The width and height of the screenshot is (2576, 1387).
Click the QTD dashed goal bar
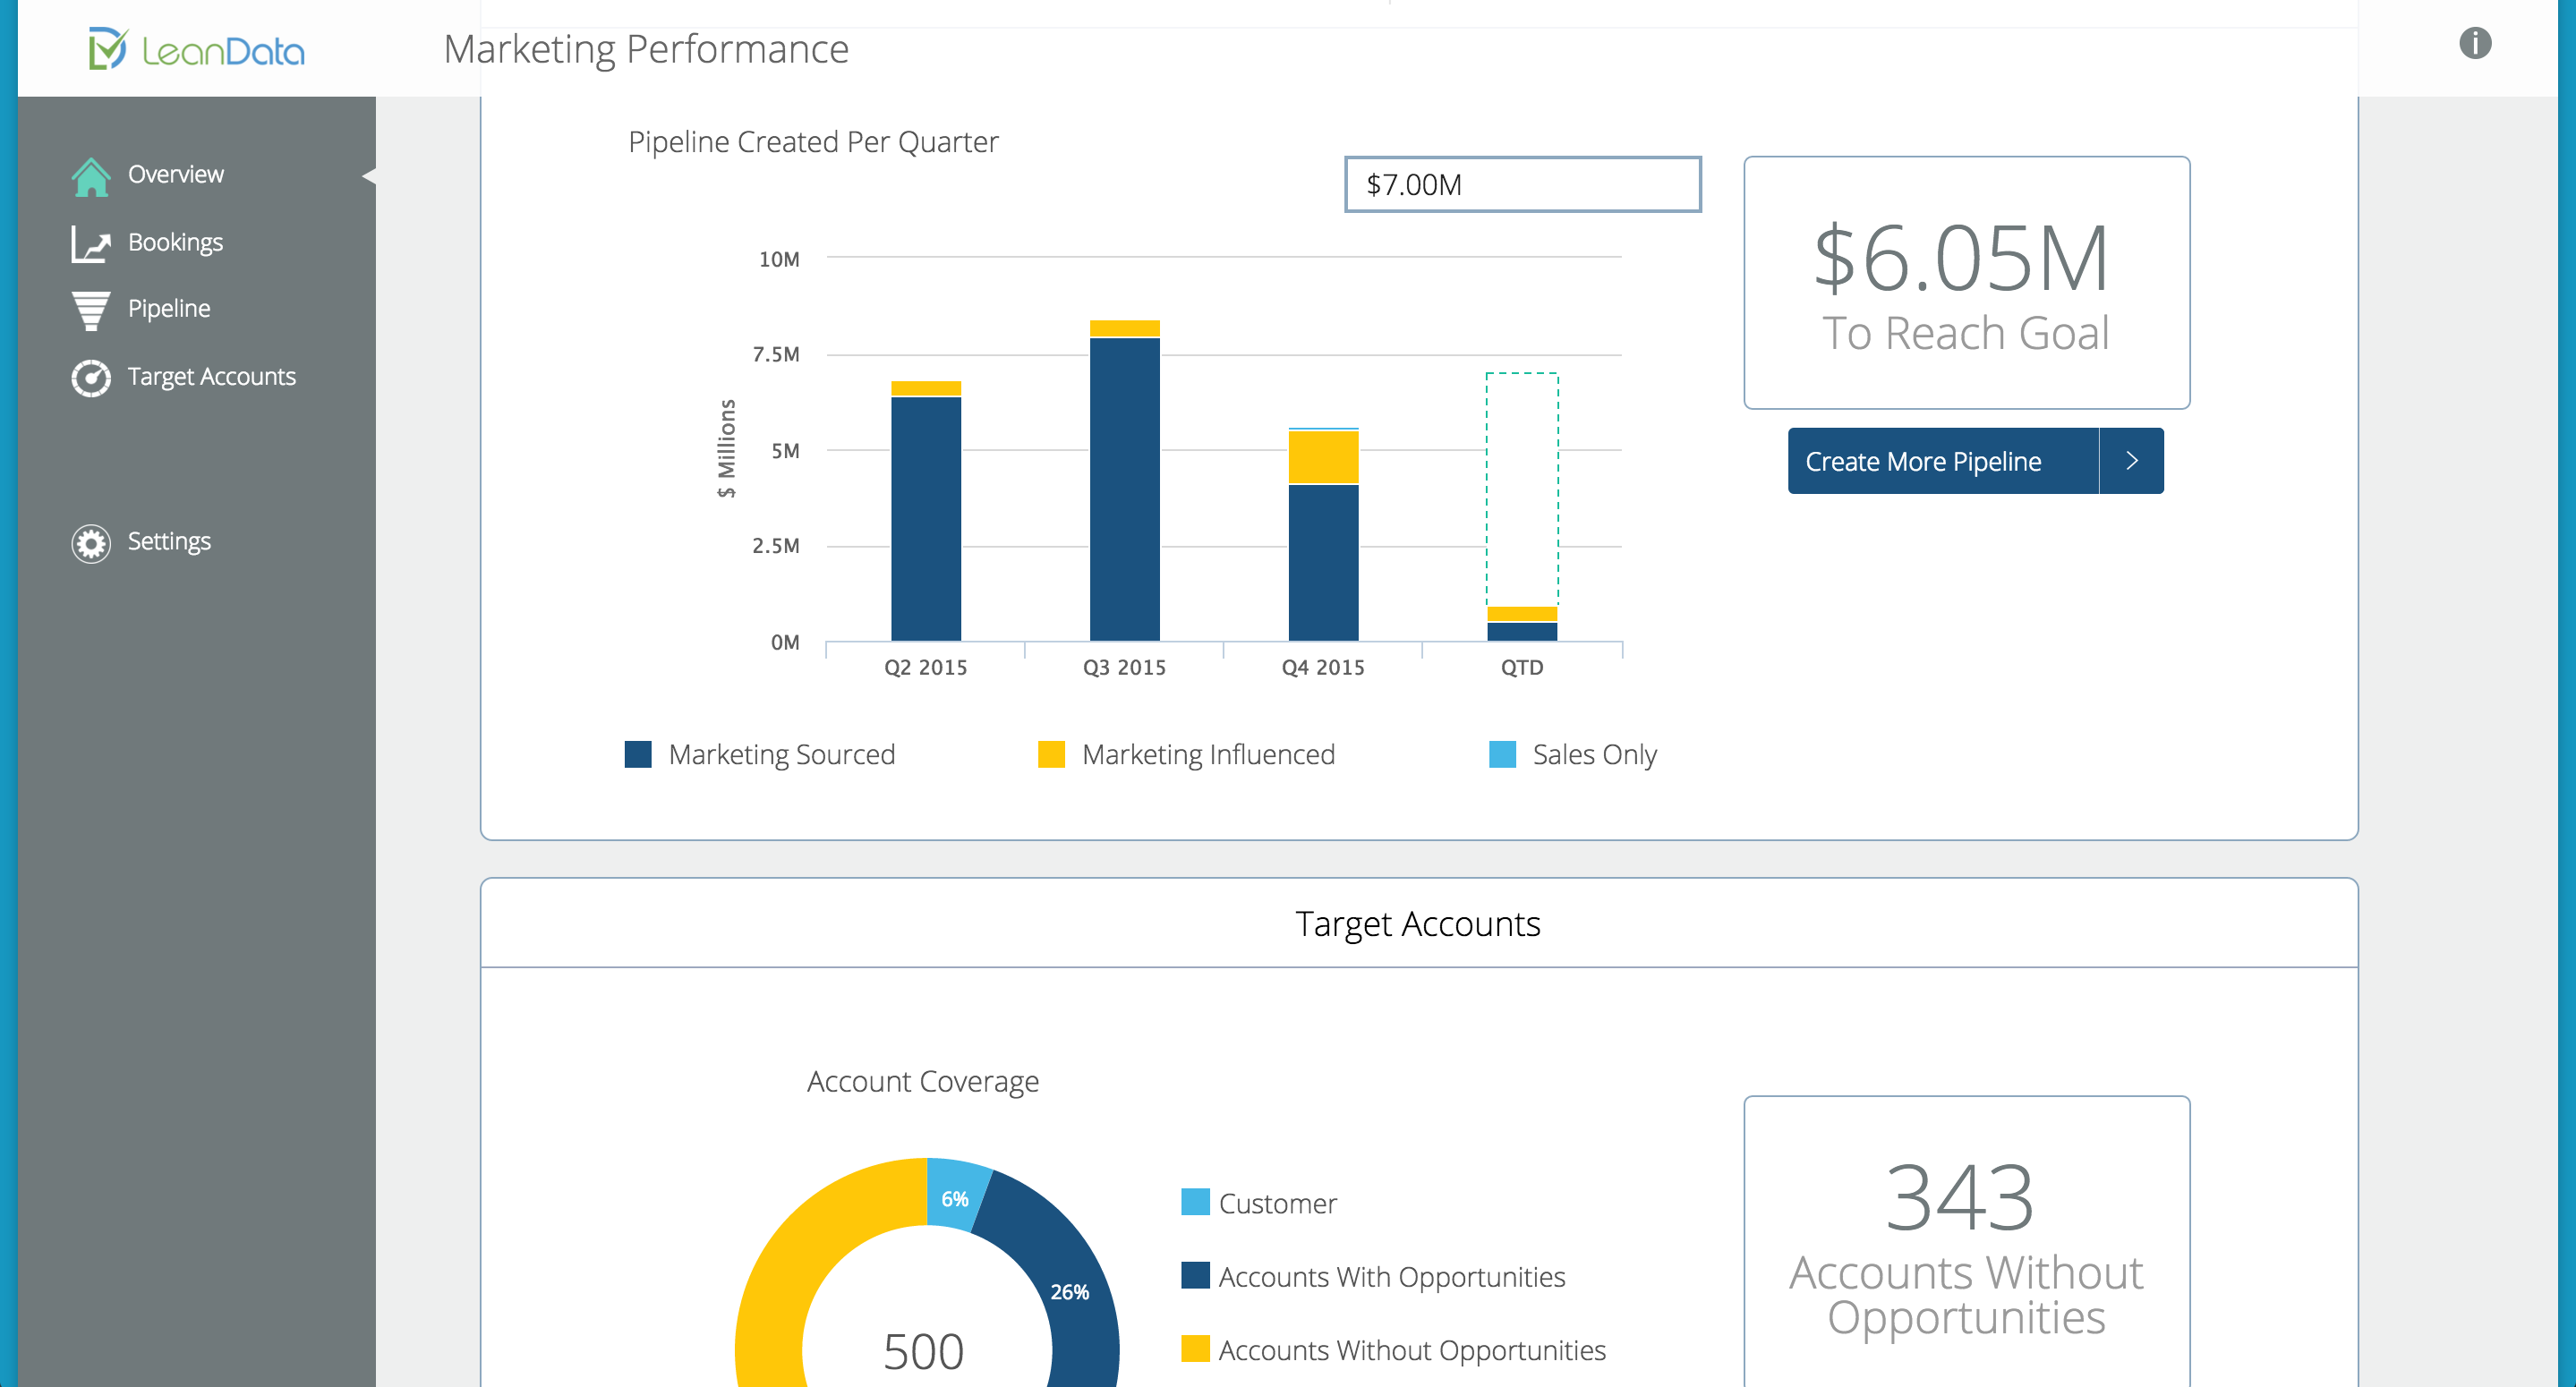[1522, 490]
